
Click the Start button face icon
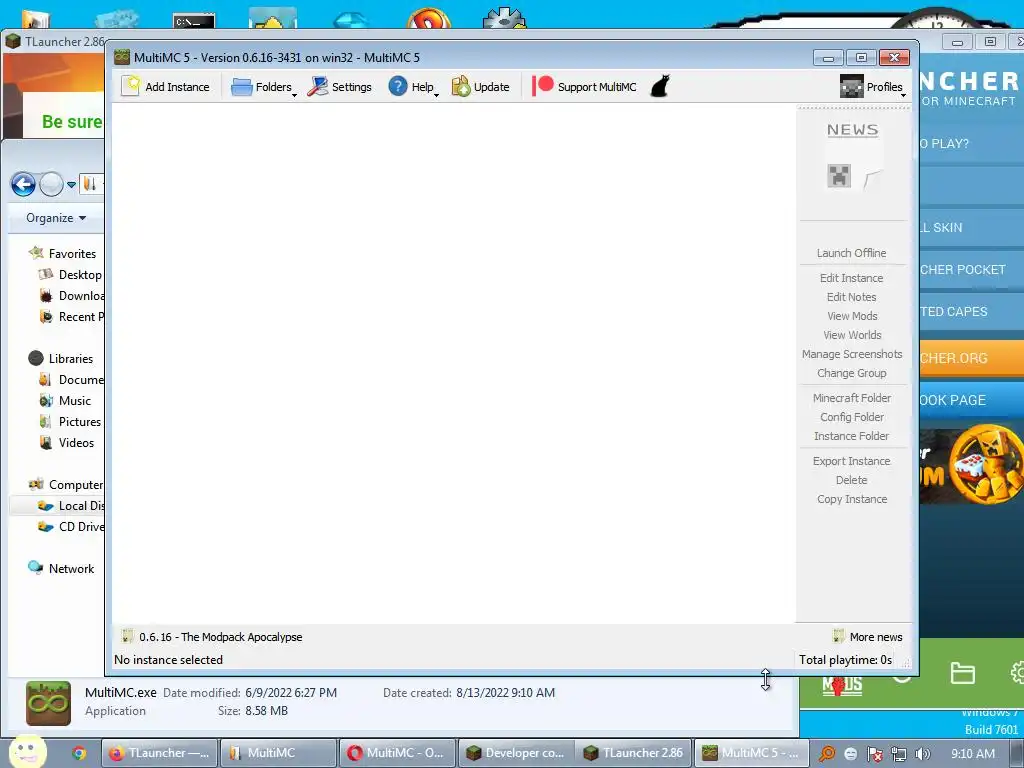click(x=27, y=752)
